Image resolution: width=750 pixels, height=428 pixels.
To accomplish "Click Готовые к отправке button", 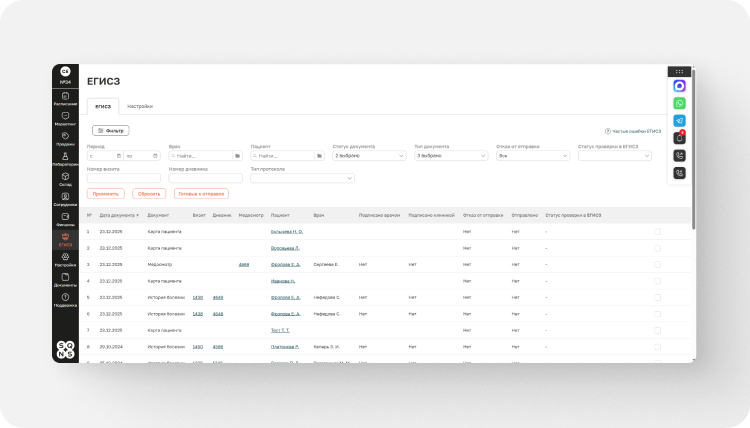I will click(201, 194).
